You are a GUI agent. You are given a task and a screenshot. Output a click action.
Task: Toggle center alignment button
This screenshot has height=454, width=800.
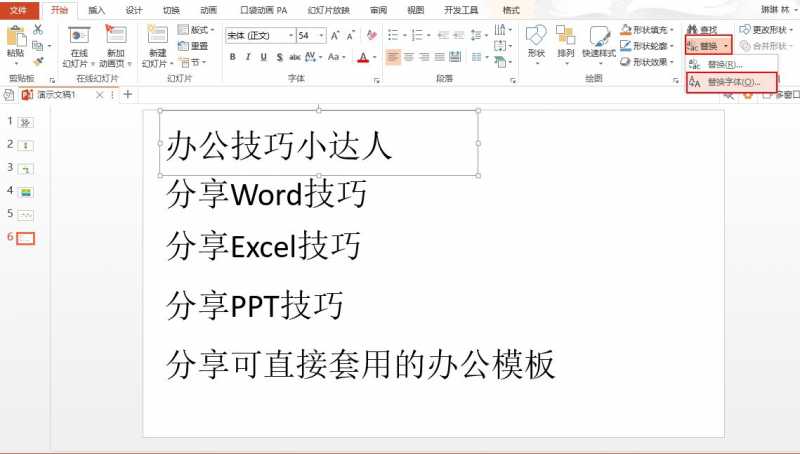409,57
